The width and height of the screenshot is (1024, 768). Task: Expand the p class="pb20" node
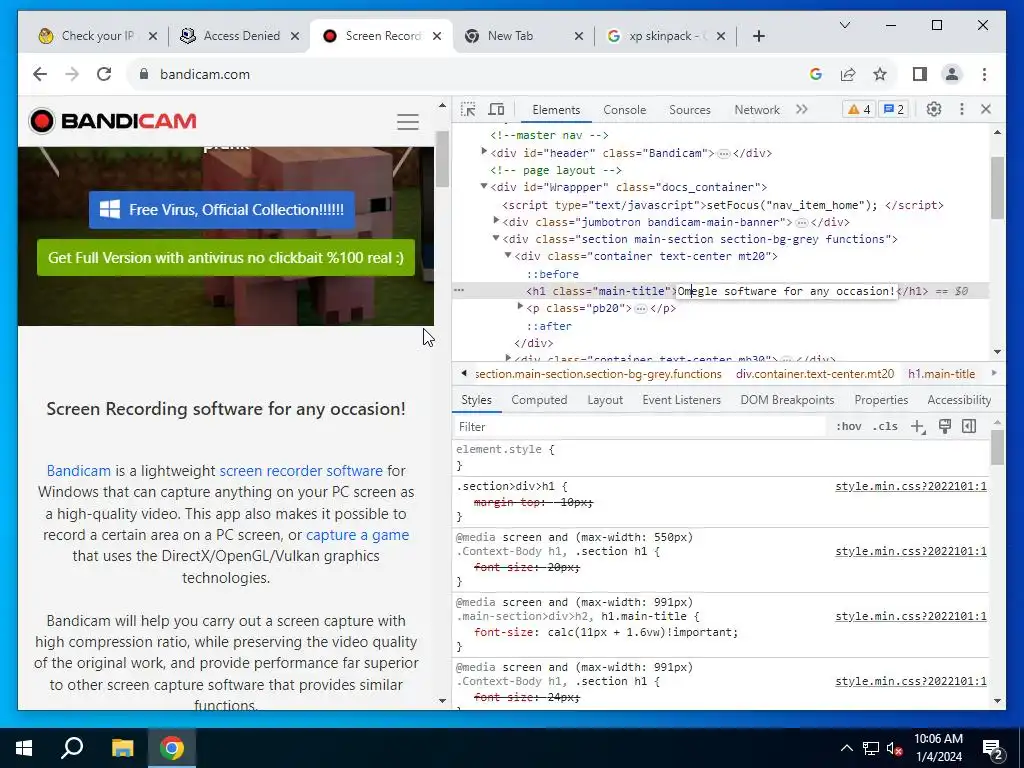click(x=520, y=307)
